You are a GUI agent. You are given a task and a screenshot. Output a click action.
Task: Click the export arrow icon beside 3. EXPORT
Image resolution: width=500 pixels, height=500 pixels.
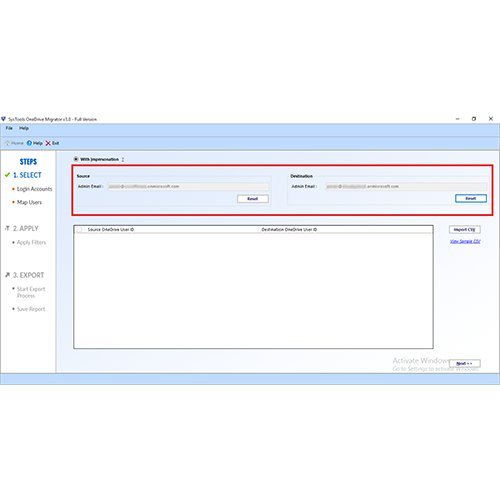point(7,275)
